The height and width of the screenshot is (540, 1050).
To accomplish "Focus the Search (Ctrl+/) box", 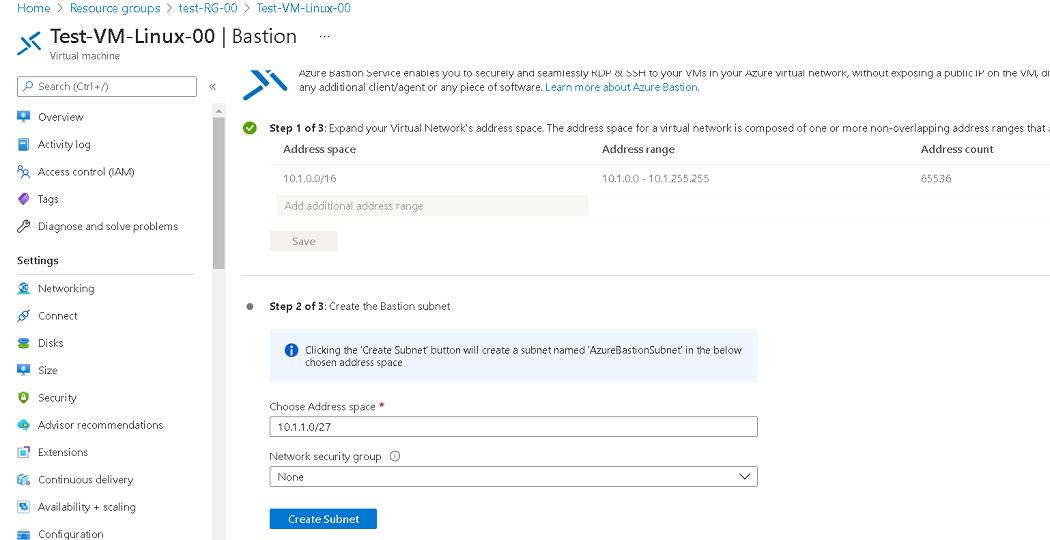I will [107, 86].
